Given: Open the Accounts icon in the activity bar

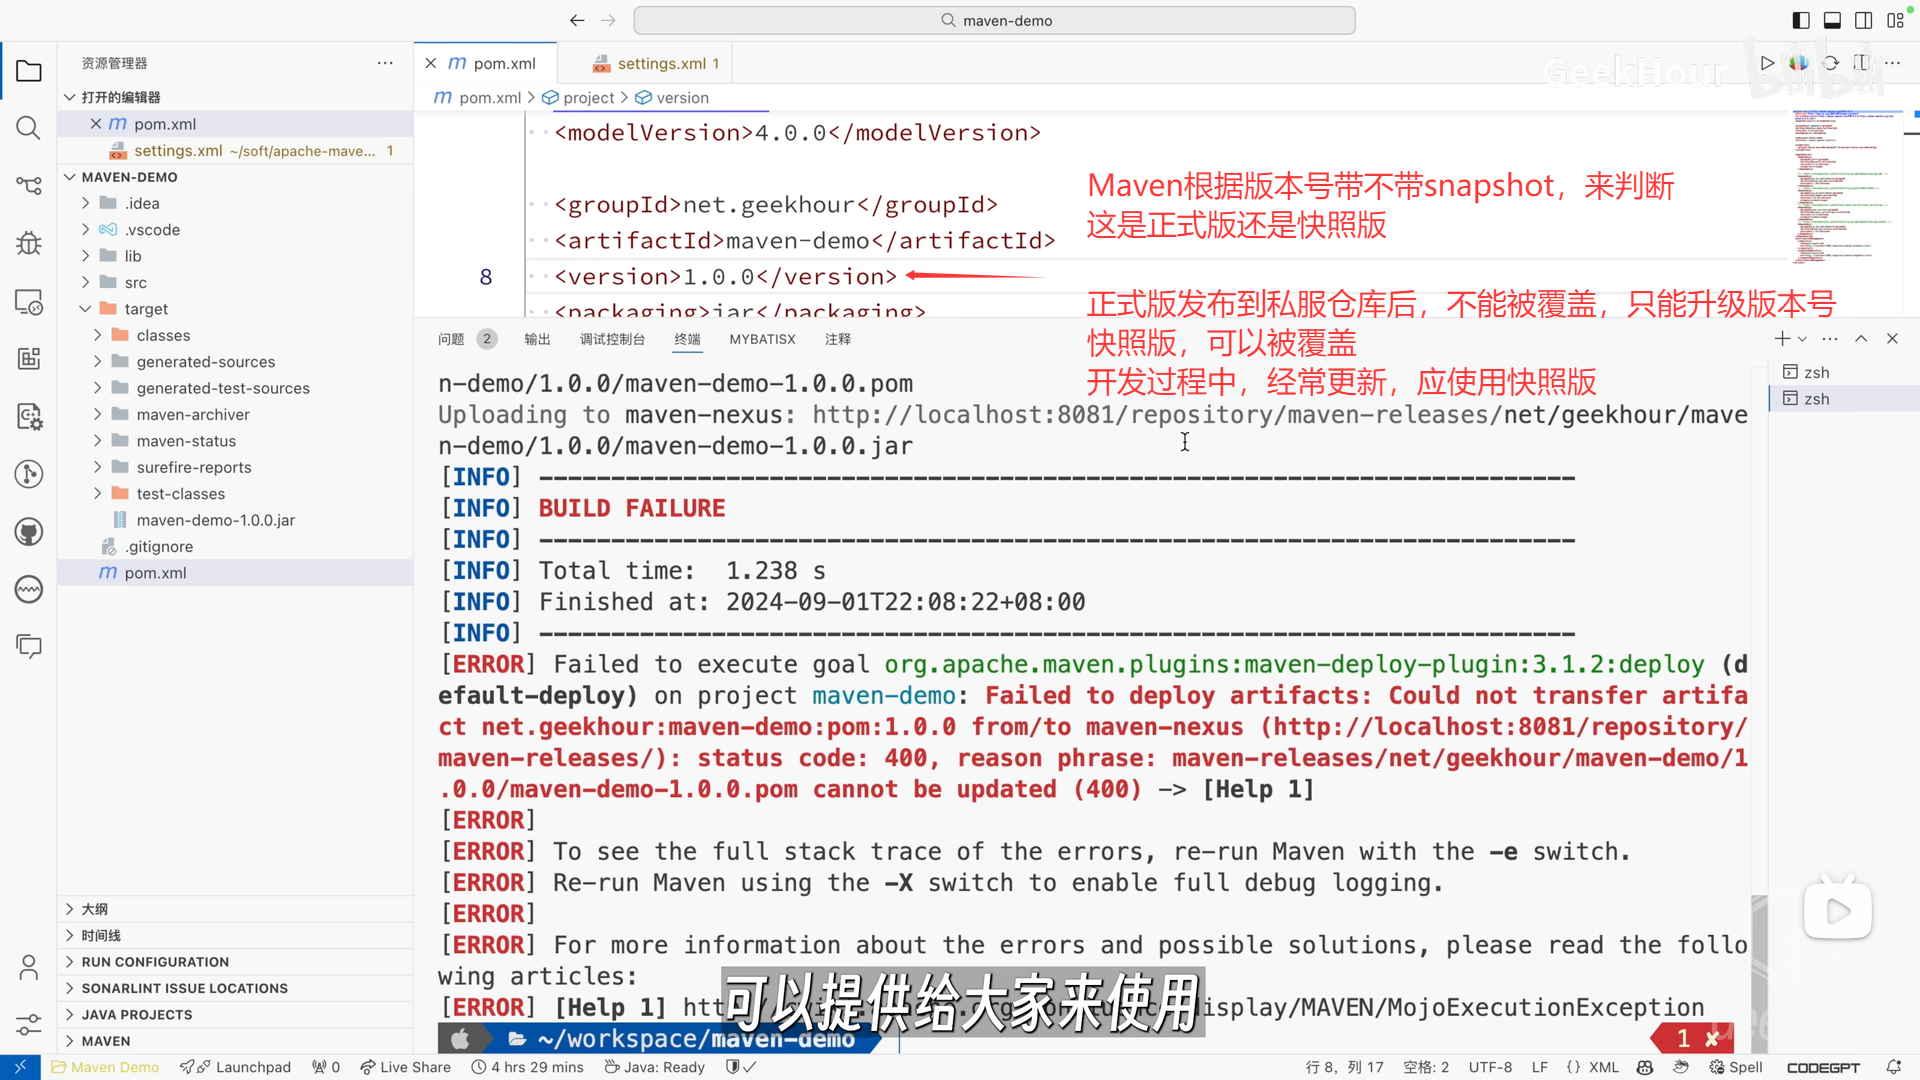Looking at the screenshot, I should (29, 967).
